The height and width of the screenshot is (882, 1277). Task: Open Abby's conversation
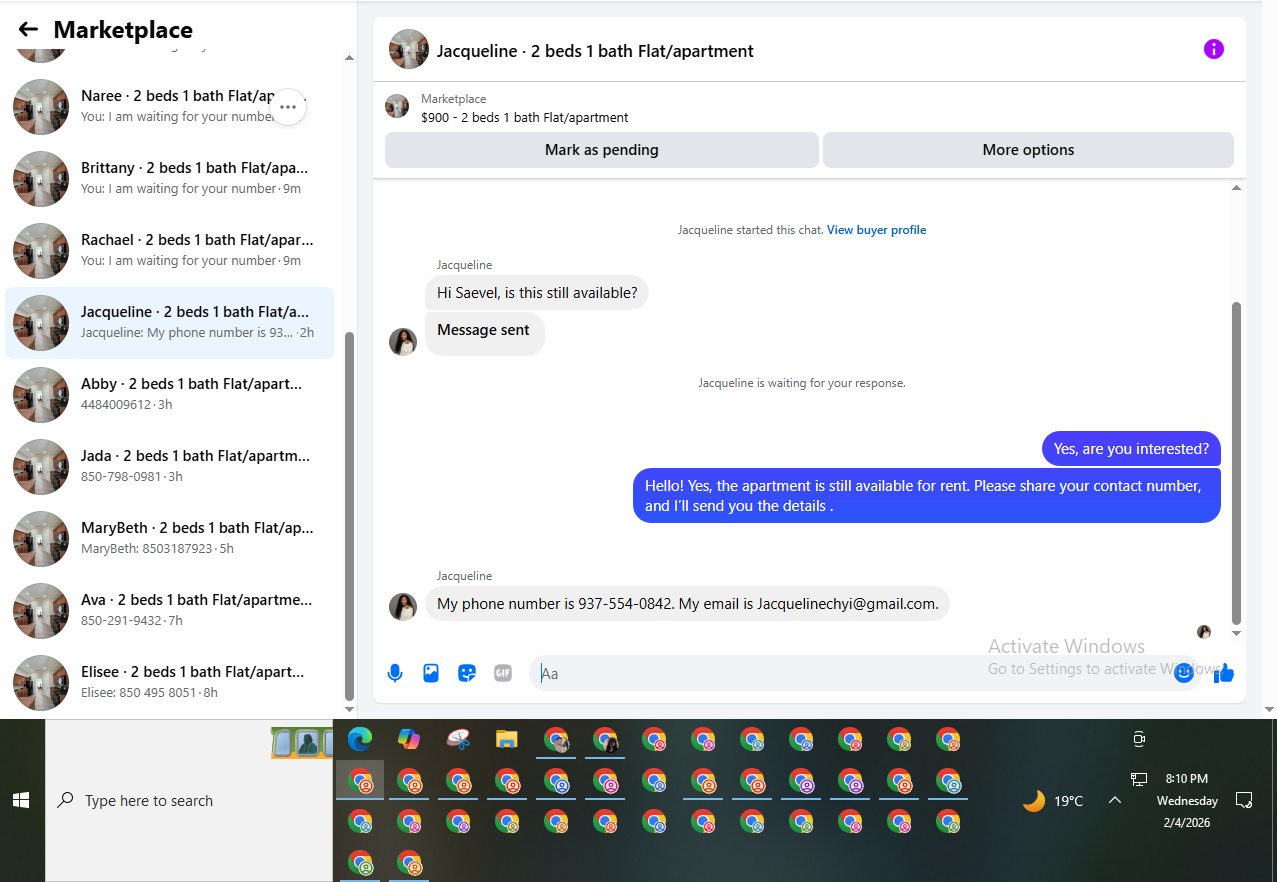(169, 395)
